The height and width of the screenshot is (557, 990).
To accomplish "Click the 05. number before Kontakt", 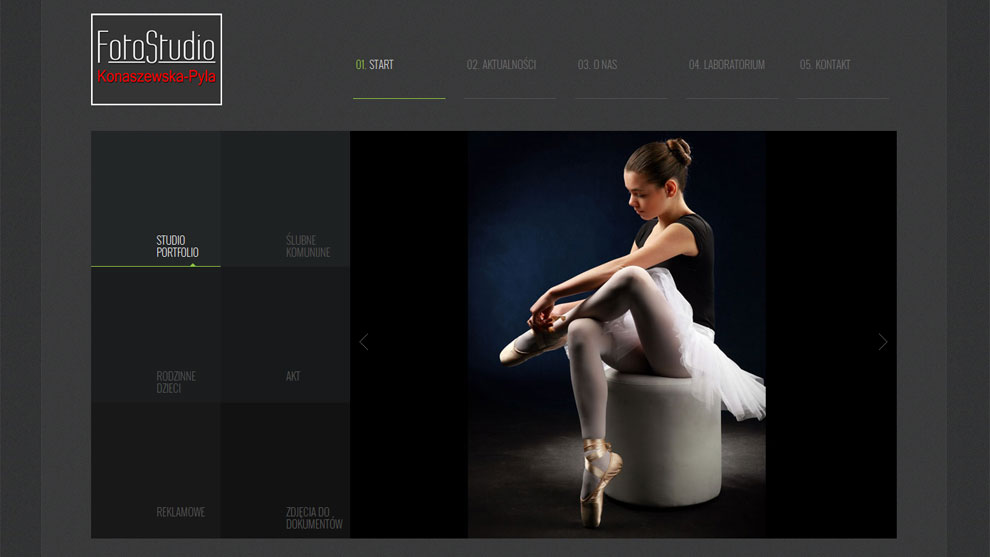I will 806,65.
